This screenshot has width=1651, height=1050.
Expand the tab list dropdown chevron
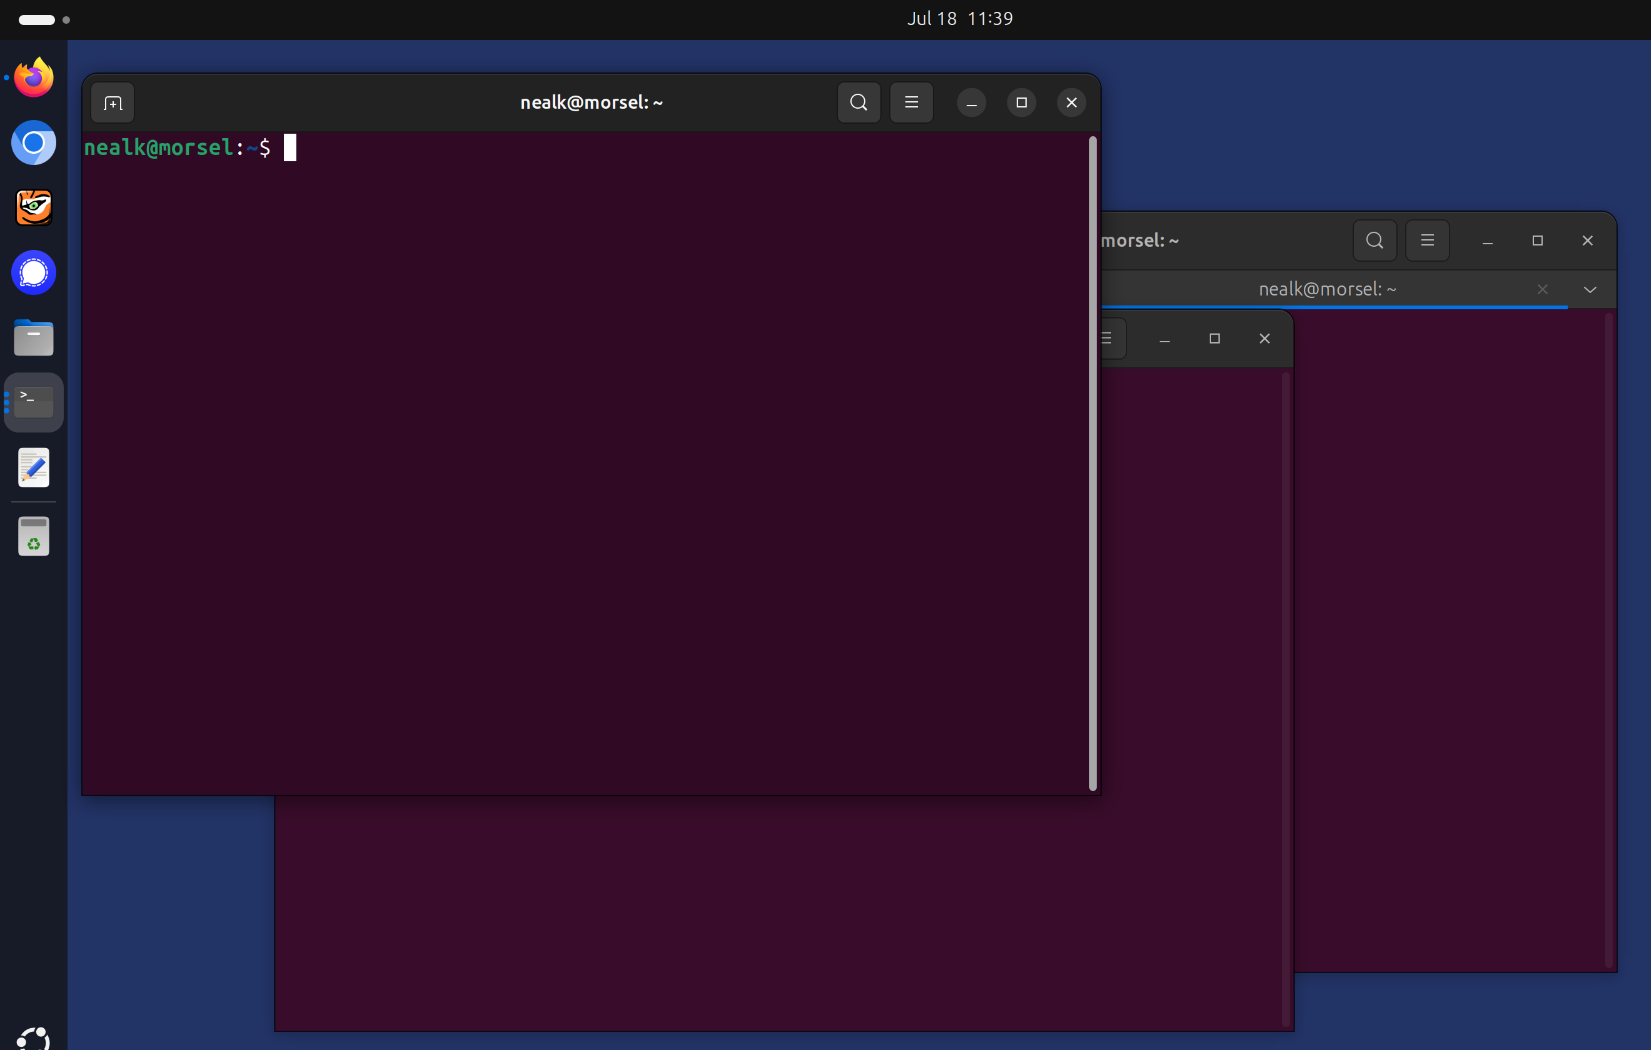coord(1590,290)
